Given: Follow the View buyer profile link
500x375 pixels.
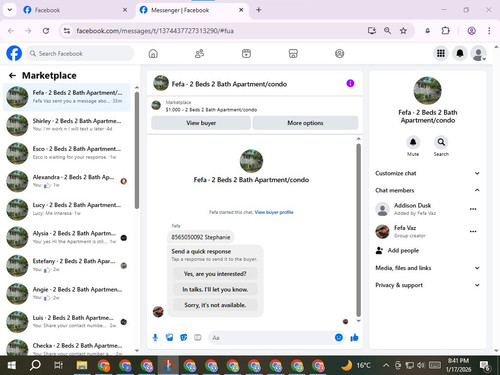Looking at the screenshot, I should click(274, 212).
